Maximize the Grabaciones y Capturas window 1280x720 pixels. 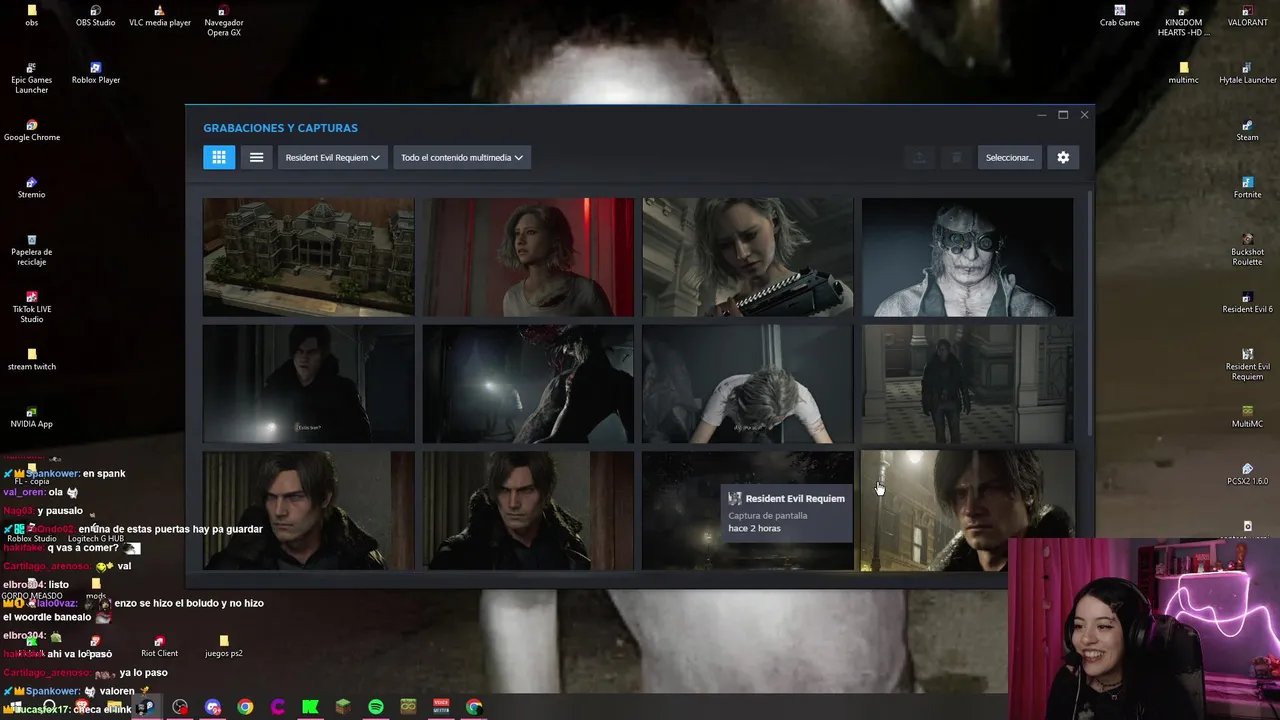click(1063, 115)
